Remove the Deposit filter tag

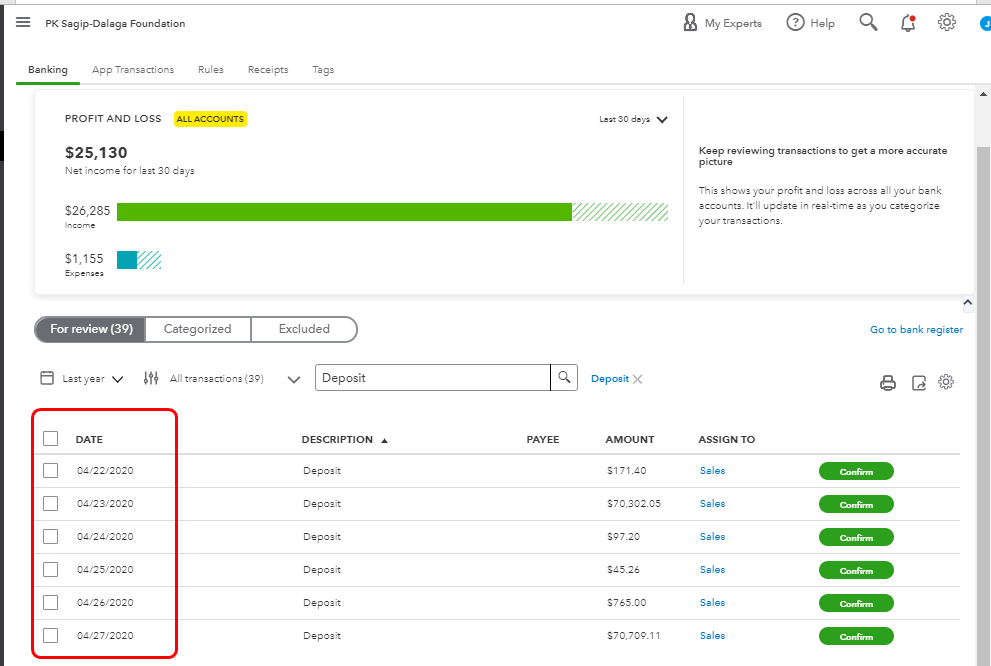click(637, 379)
